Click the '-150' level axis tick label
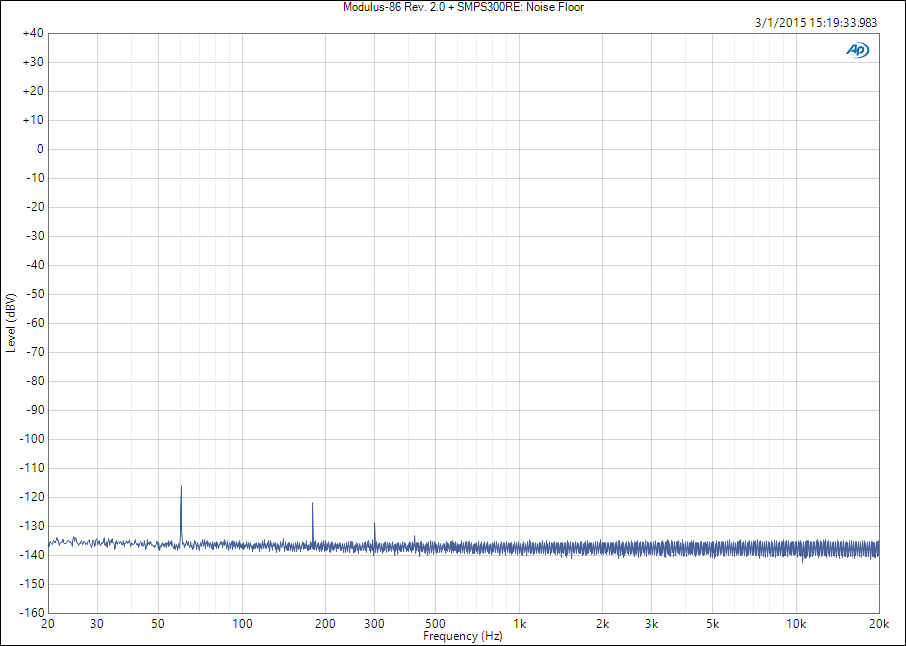 (x=32, y=584)
